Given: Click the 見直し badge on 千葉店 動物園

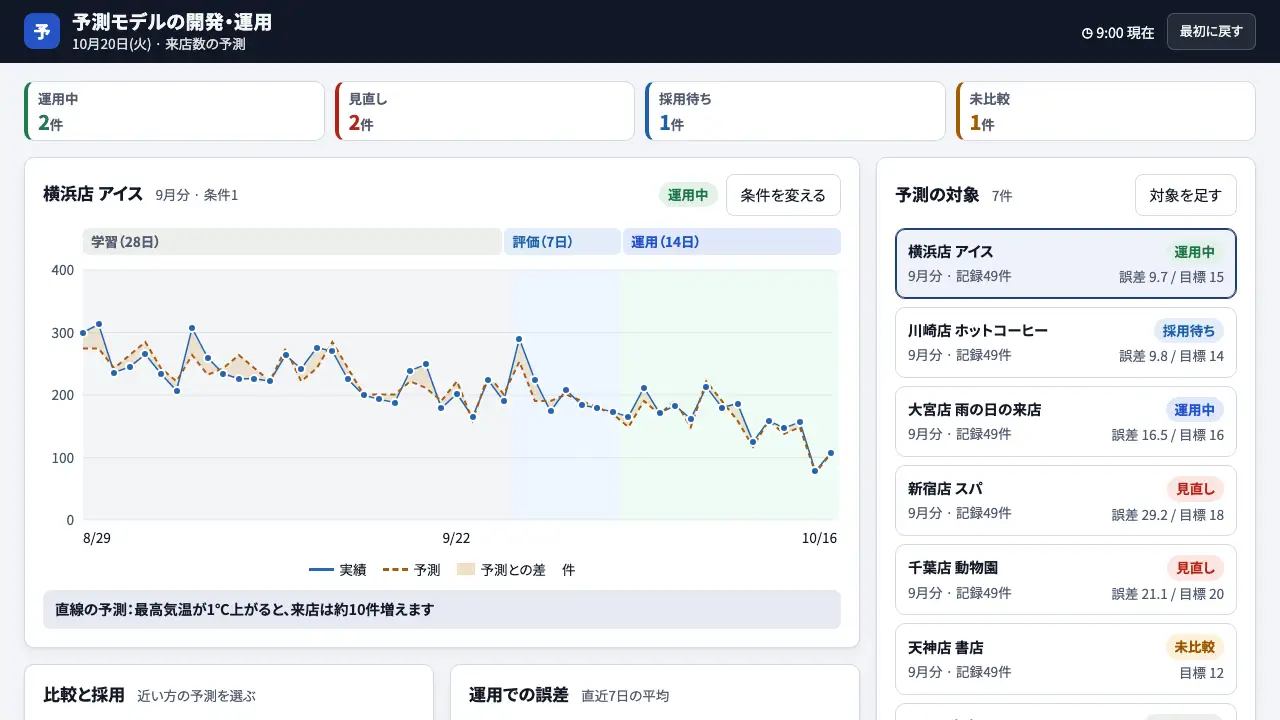Looking at the screenshot, I should coord(1195,568).
